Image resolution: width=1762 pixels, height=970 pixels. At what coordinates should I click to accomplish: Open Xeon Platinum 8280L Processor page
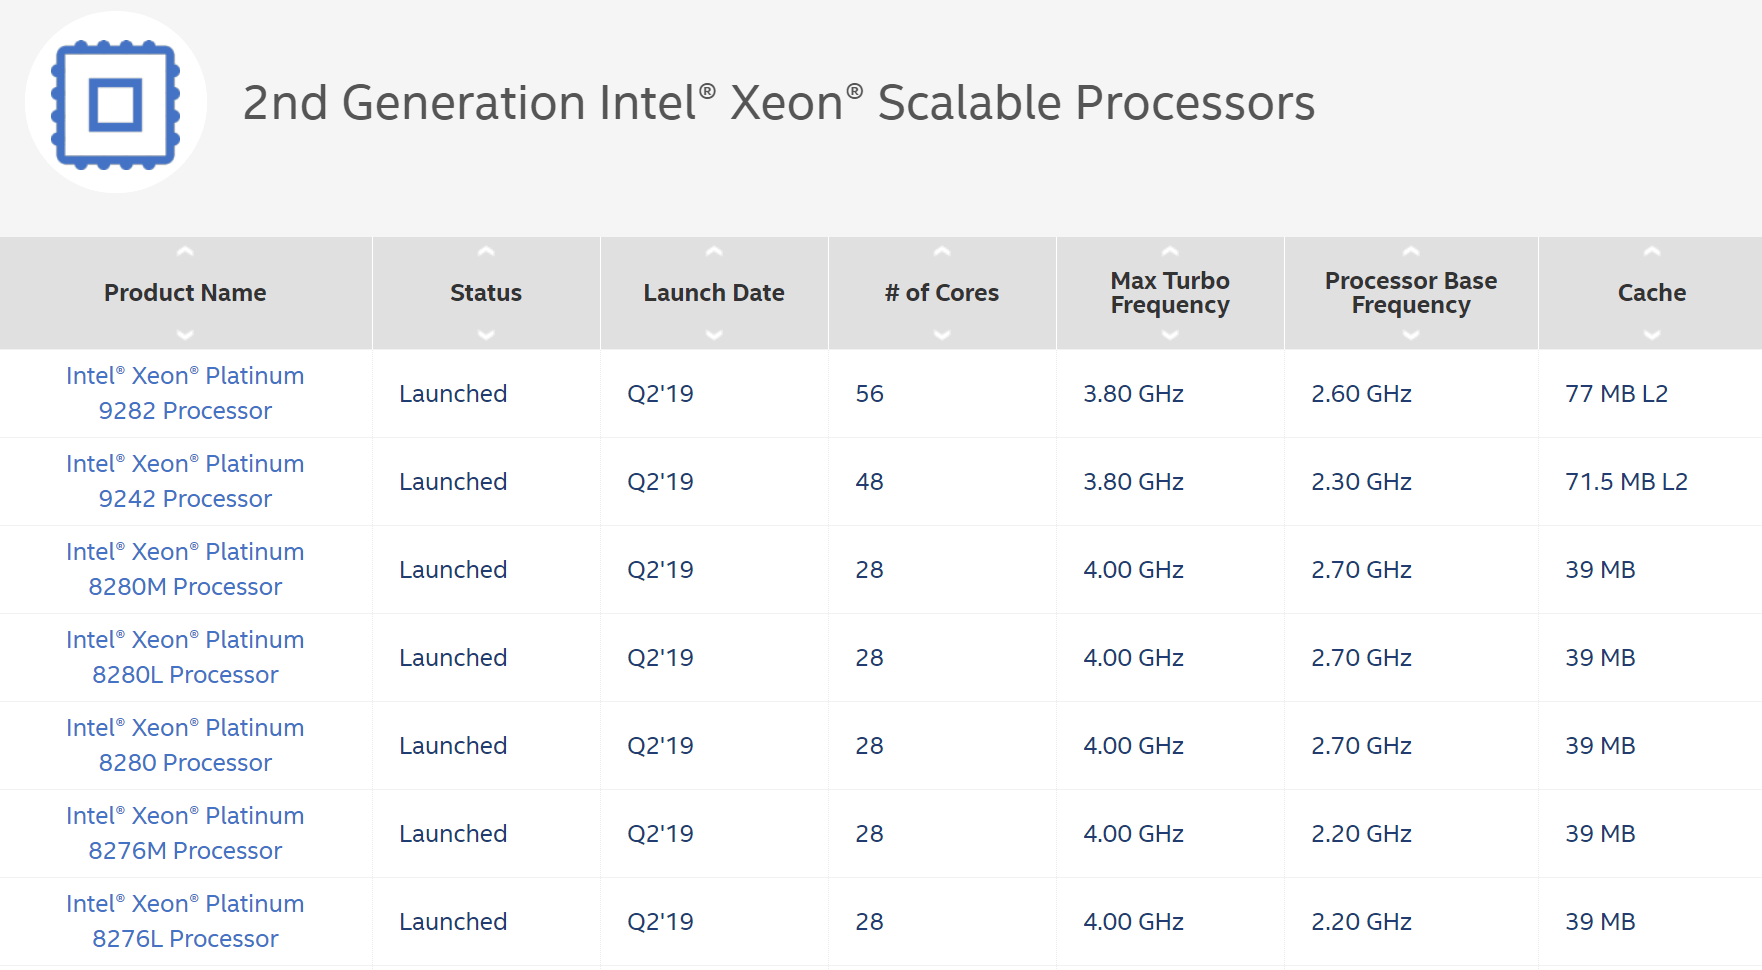(185, 657)
